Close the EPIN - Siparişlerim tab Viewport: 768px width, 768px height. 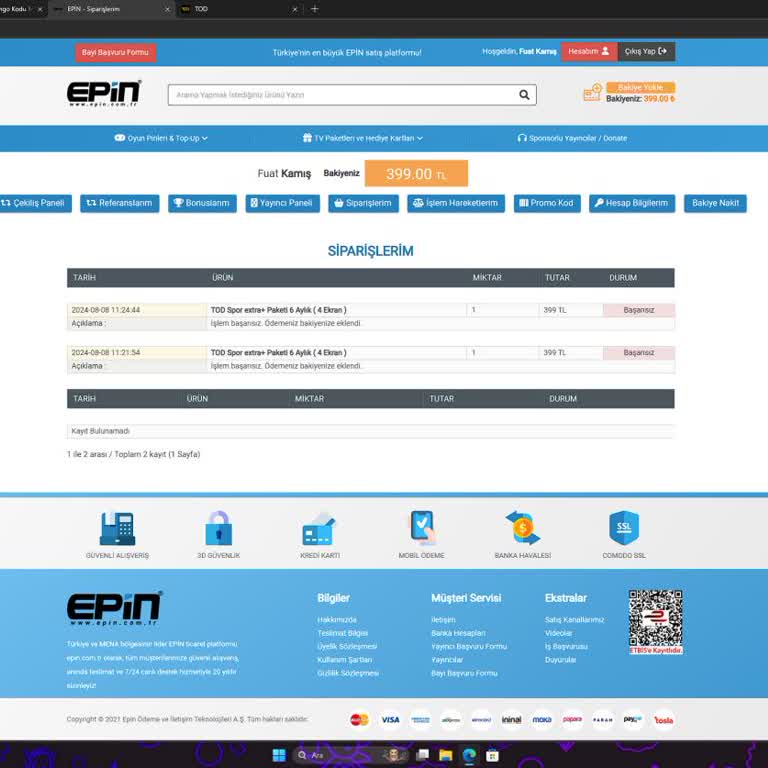167,9
